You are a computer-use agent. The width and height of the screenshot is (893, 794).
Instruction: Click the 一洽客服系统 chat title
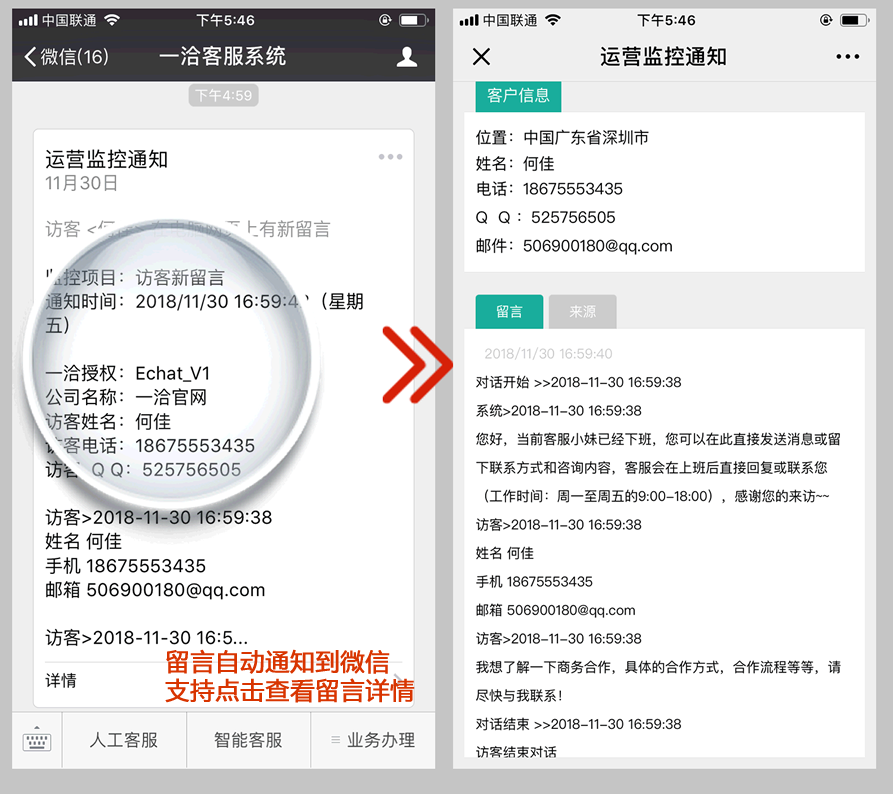tap(223, 56)
